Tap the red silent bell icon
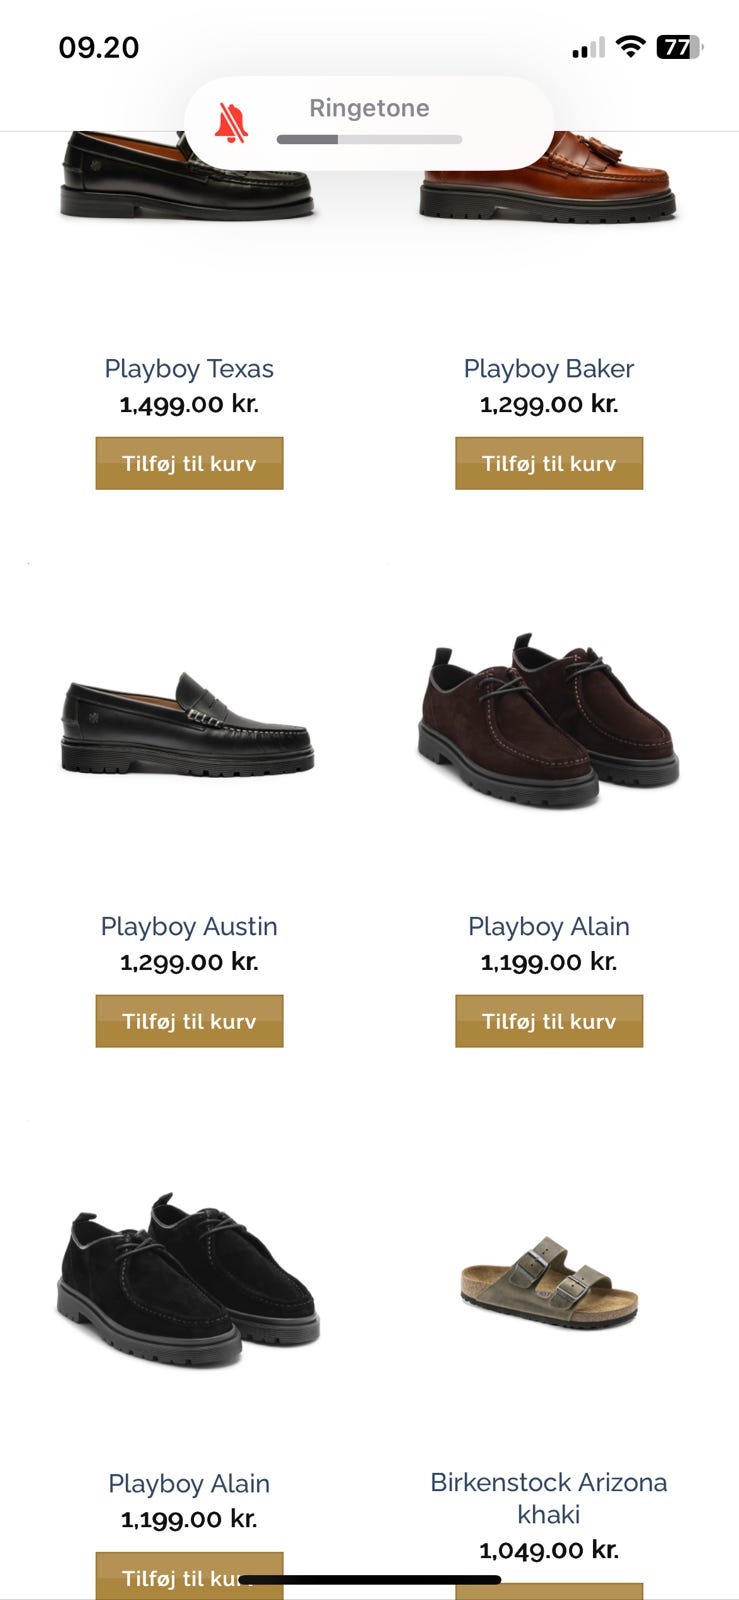The image size is (739, 1600). [231, 124]
